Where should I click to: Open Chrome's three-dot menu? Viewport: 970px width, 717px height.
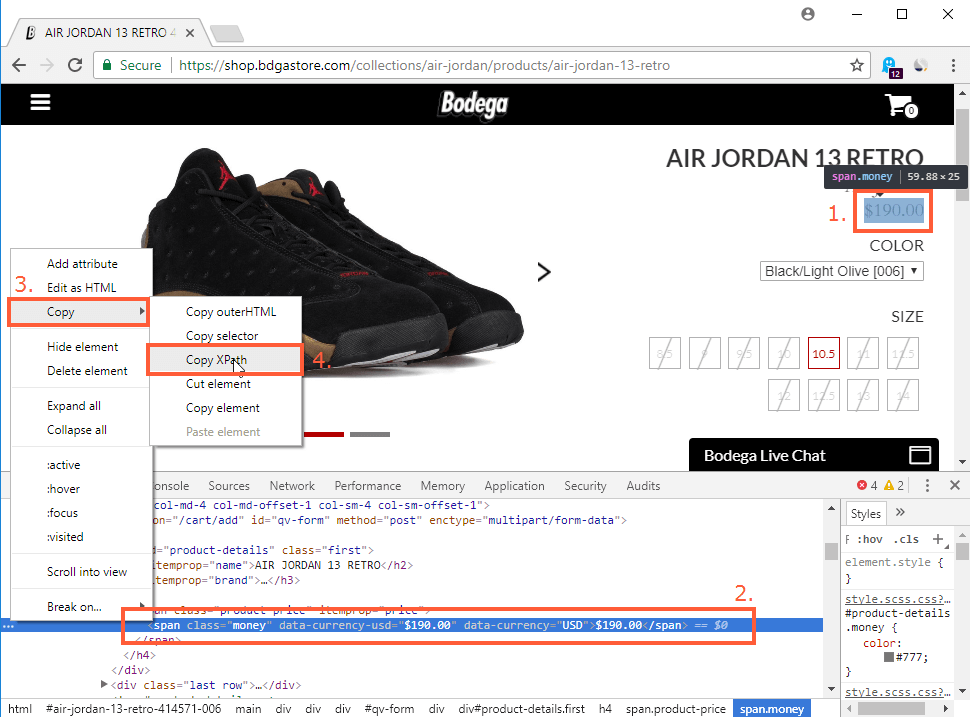point(953,65)
